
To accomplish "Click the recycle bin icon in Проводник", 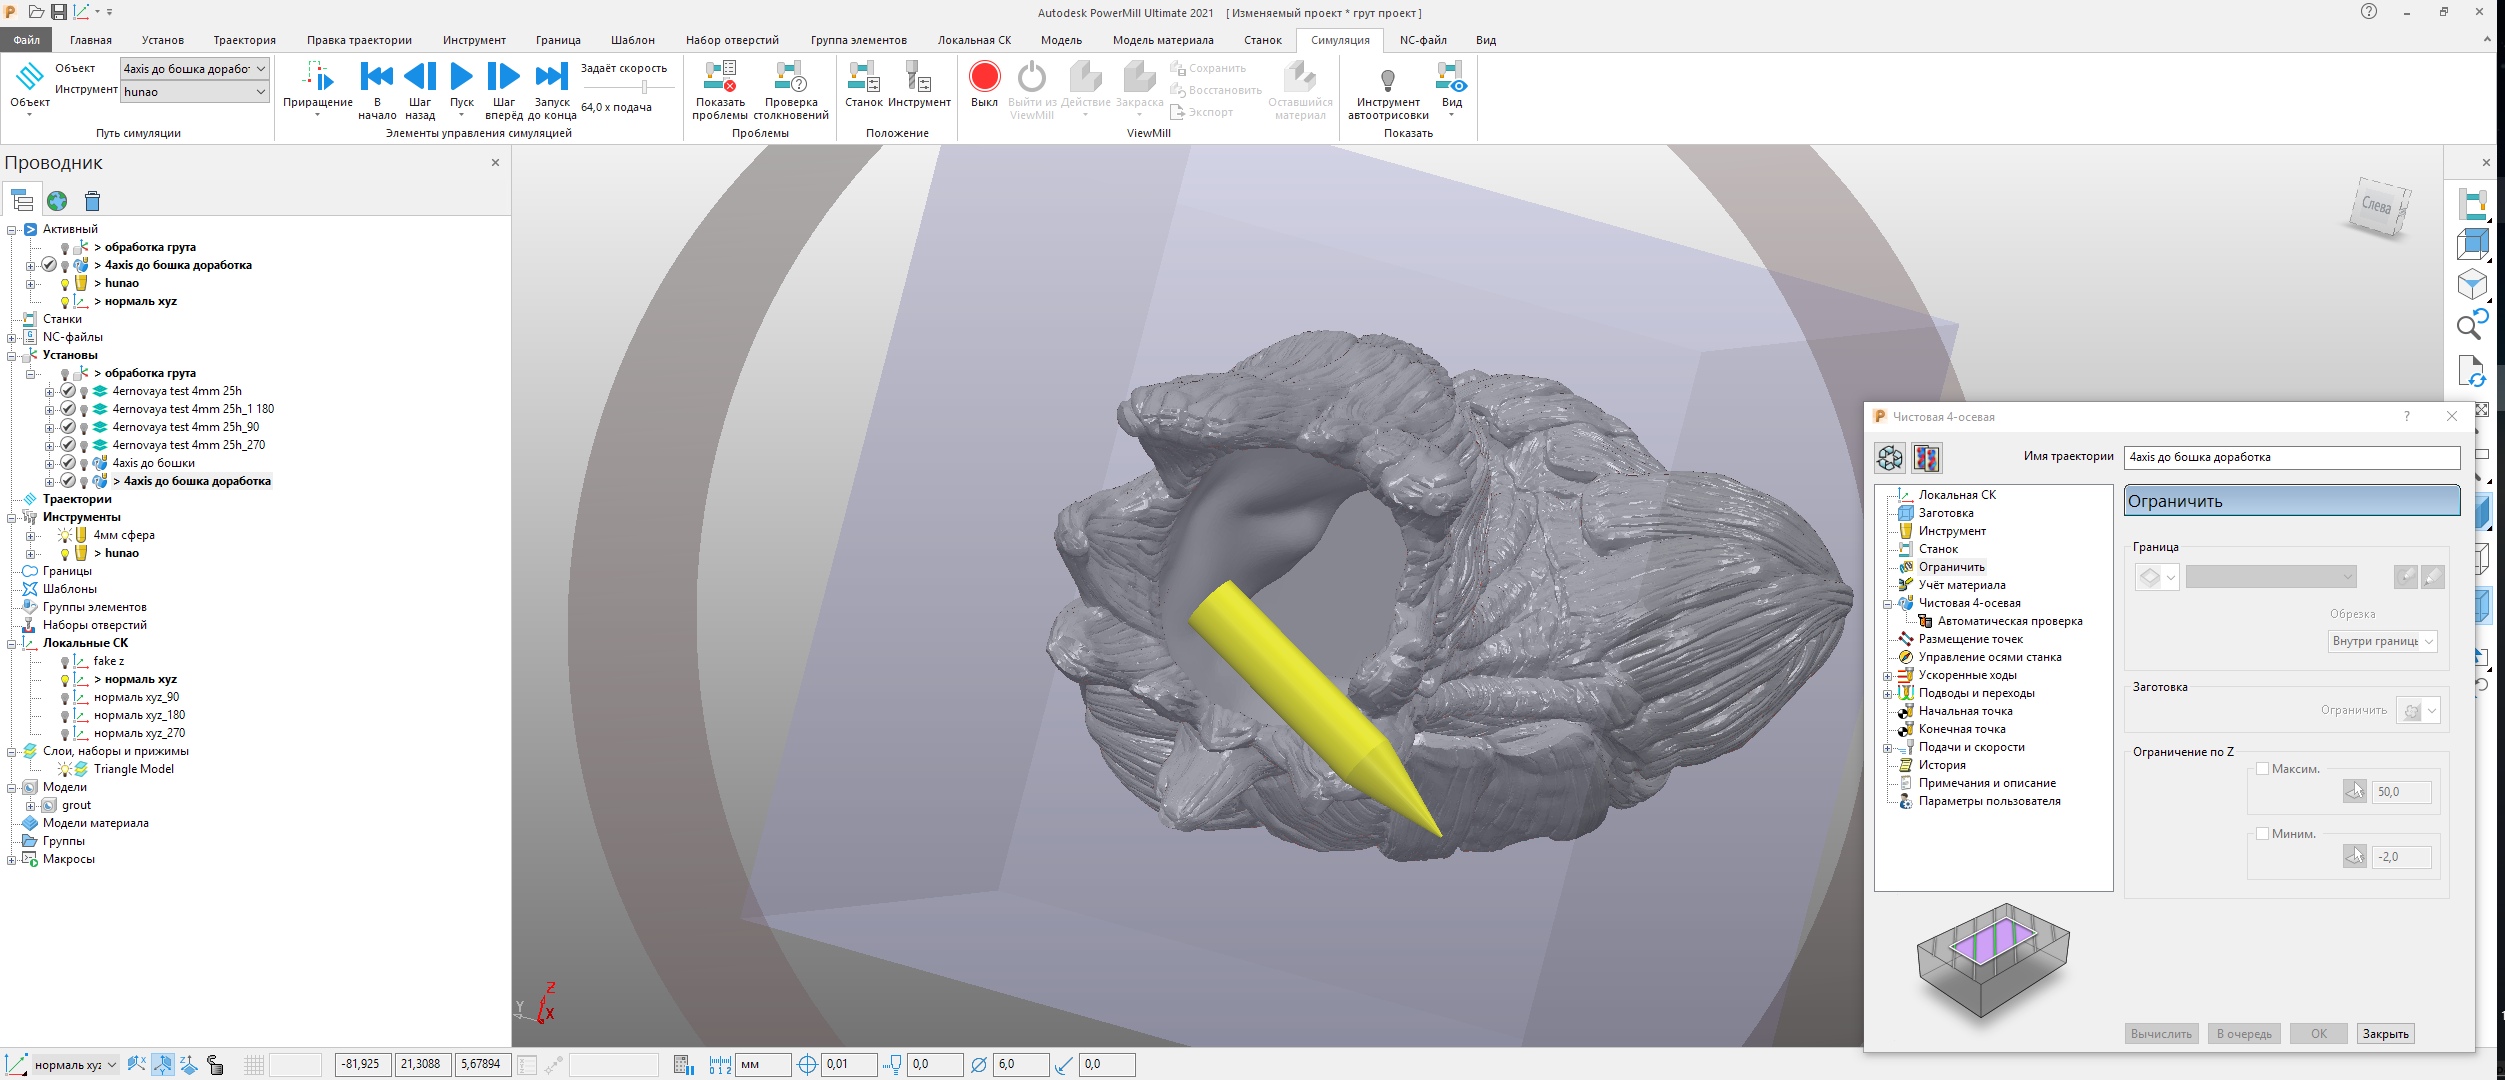I will (x=92, y=201).
